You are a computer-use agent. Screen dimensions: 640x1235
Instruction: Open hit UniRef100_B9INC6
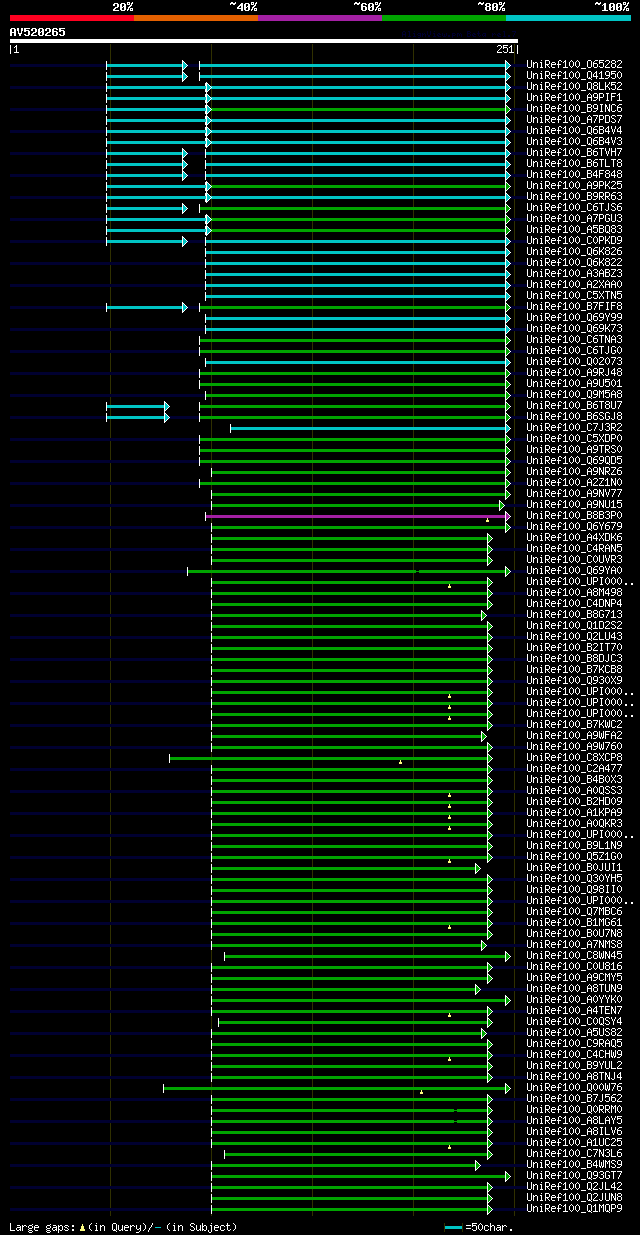click(574, 108)
